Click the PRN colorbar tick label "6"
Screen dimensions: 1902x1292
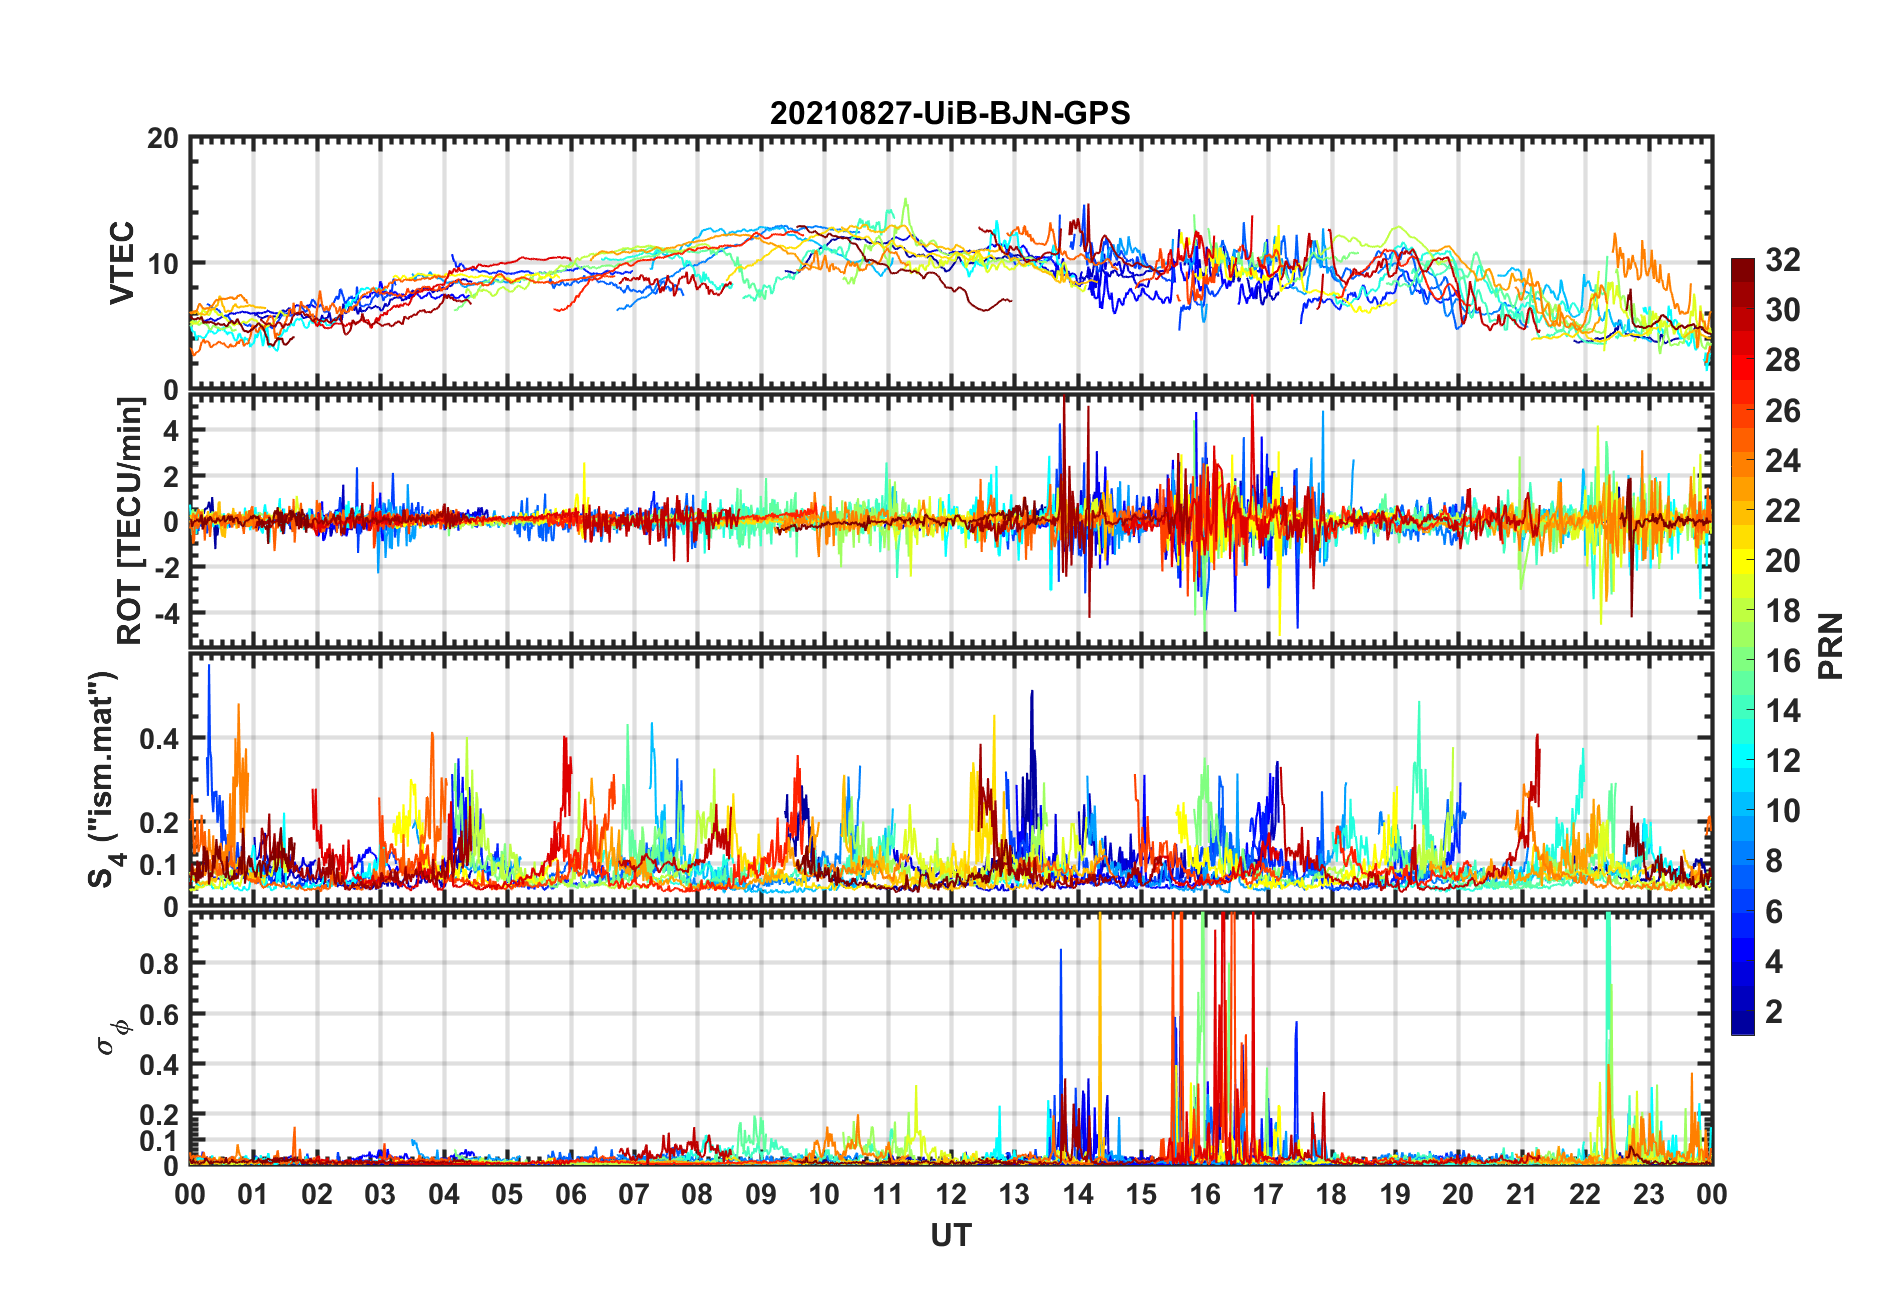[1774, 911]
